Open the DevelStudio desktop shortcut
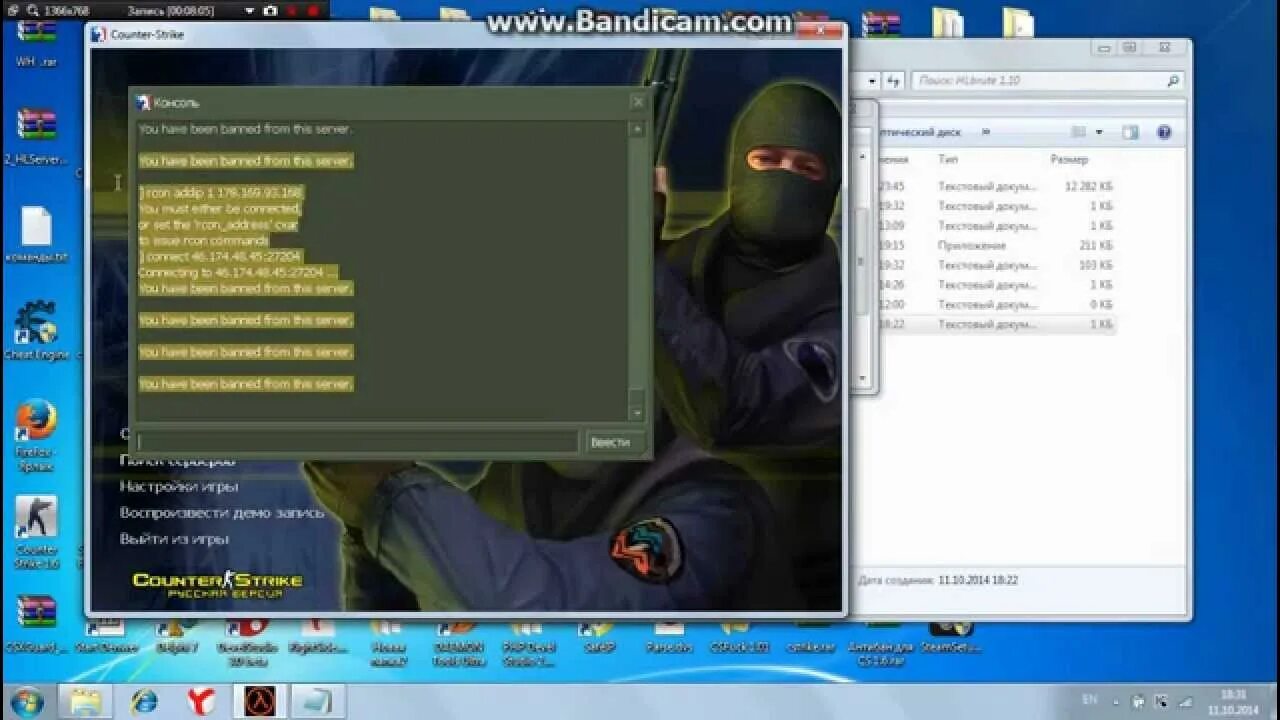1280x720 pixels. pos(246,642)
